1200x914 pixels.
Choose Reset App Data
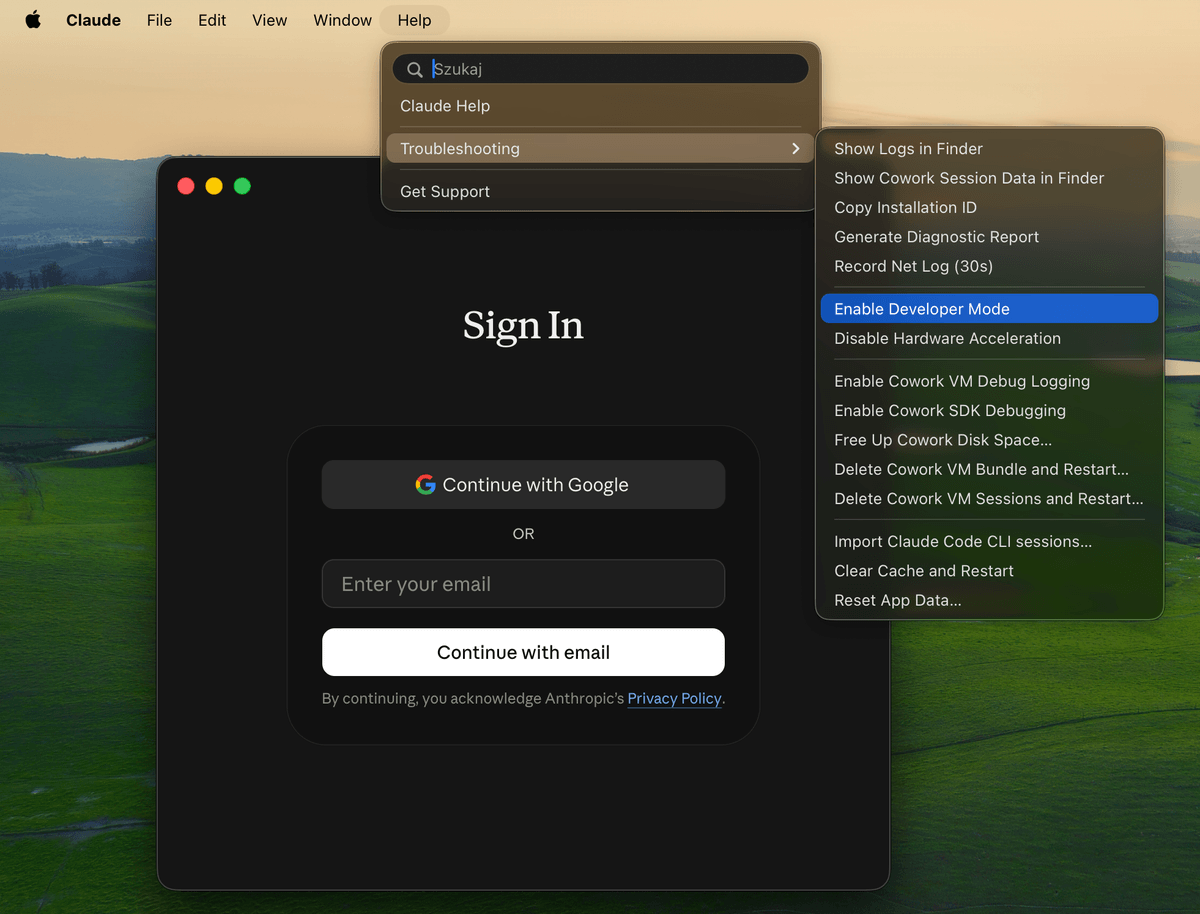(x=989, y=600)
